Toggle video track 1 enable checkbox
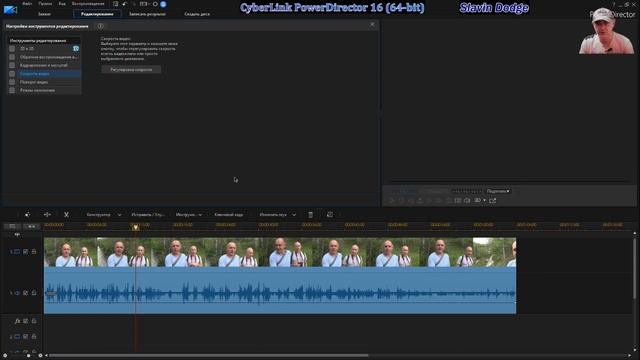 pyautogui.click(x=26, y=252)
